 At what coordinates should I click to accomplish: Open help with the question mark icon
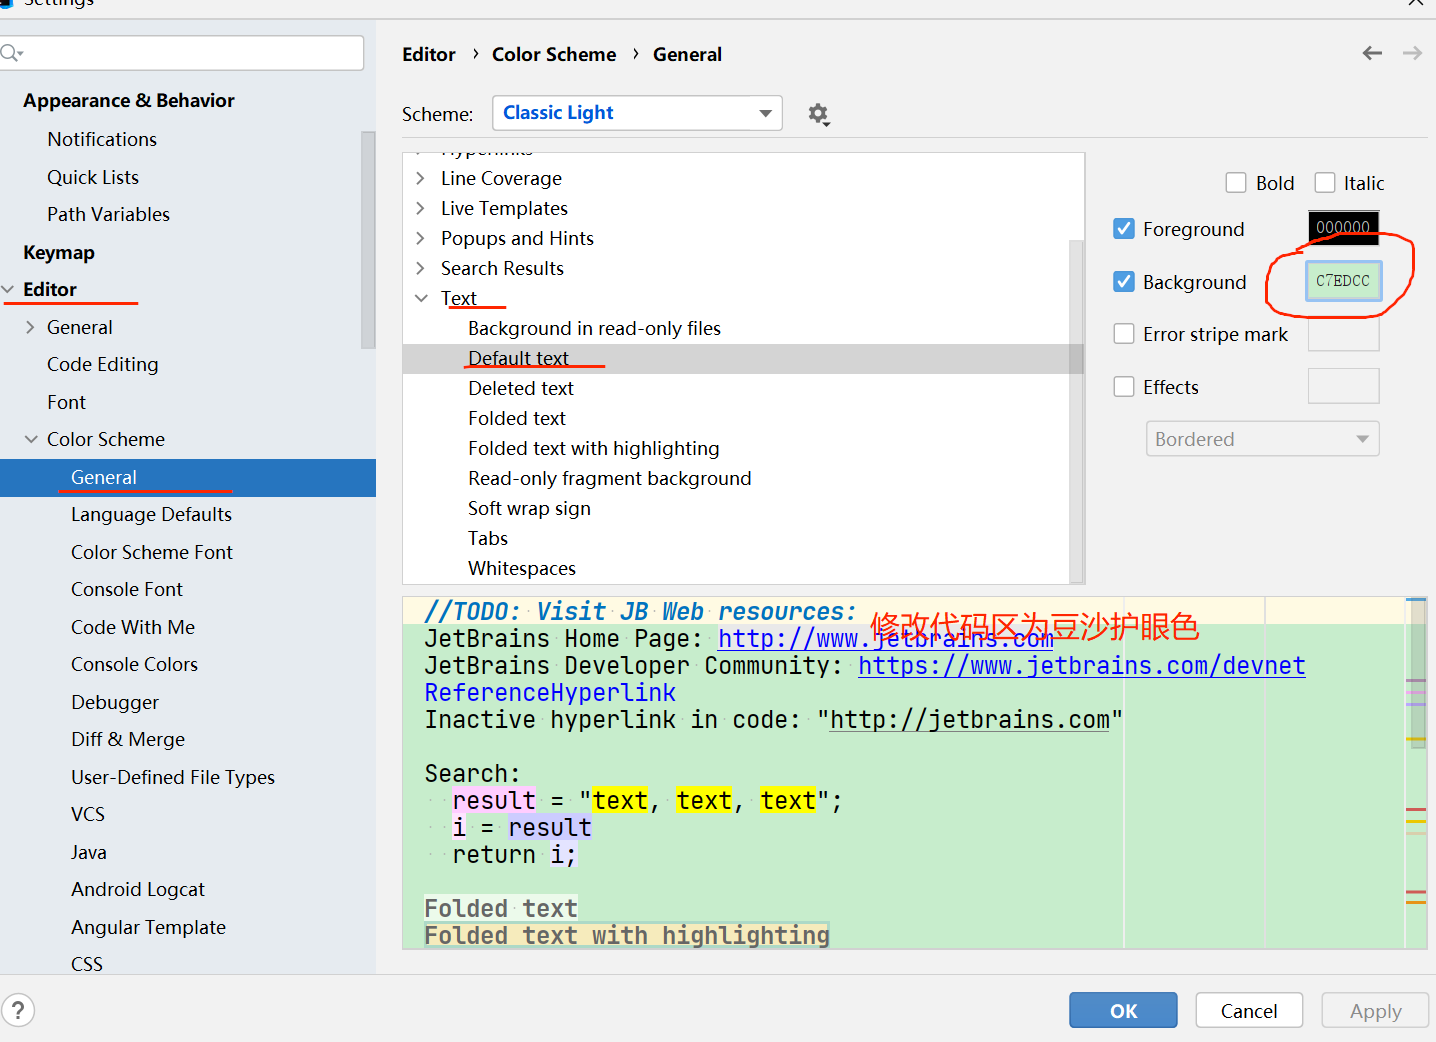point(18,1010)
